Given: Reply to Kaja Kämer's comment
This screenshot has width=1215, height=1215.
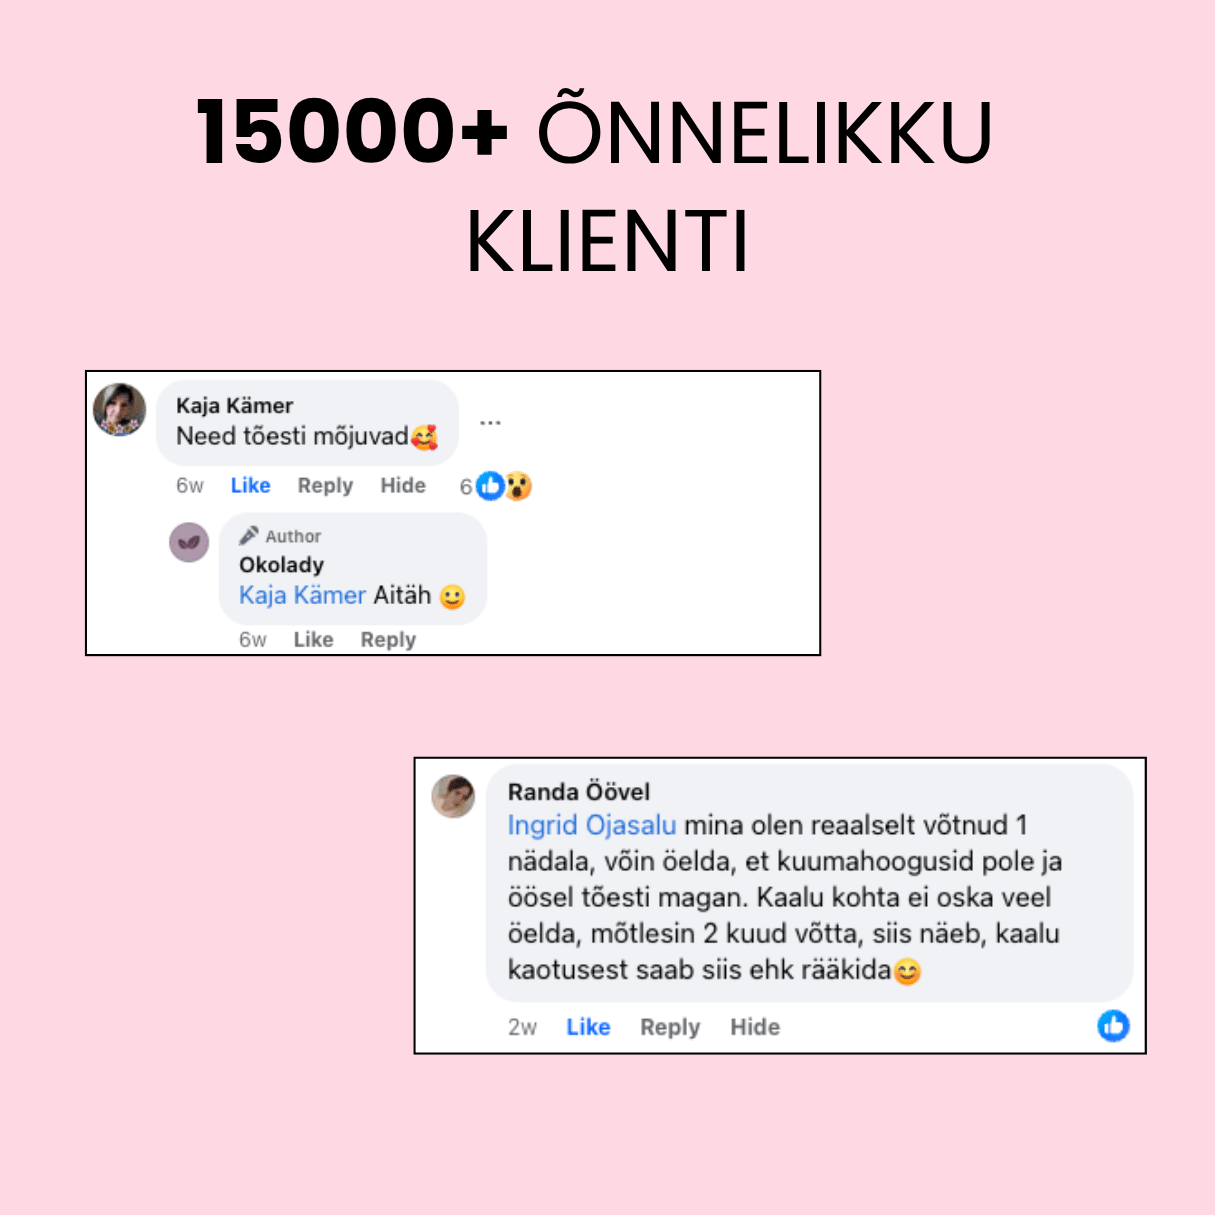Looking at the screenshot, I should tap(325, 486).
